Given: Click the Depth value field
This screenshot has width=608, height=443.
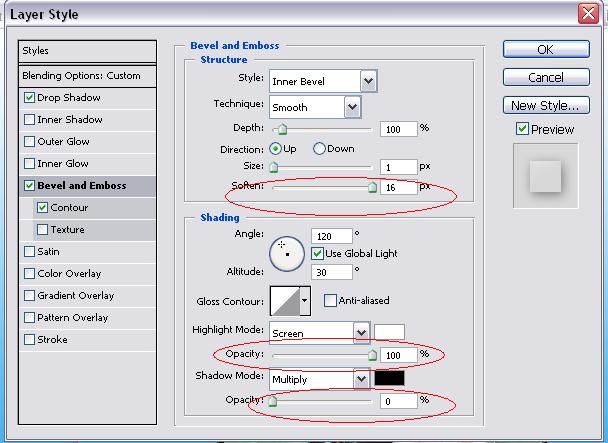Looking at the screenshot, I should pyautogui.click(x=399, y=129).
